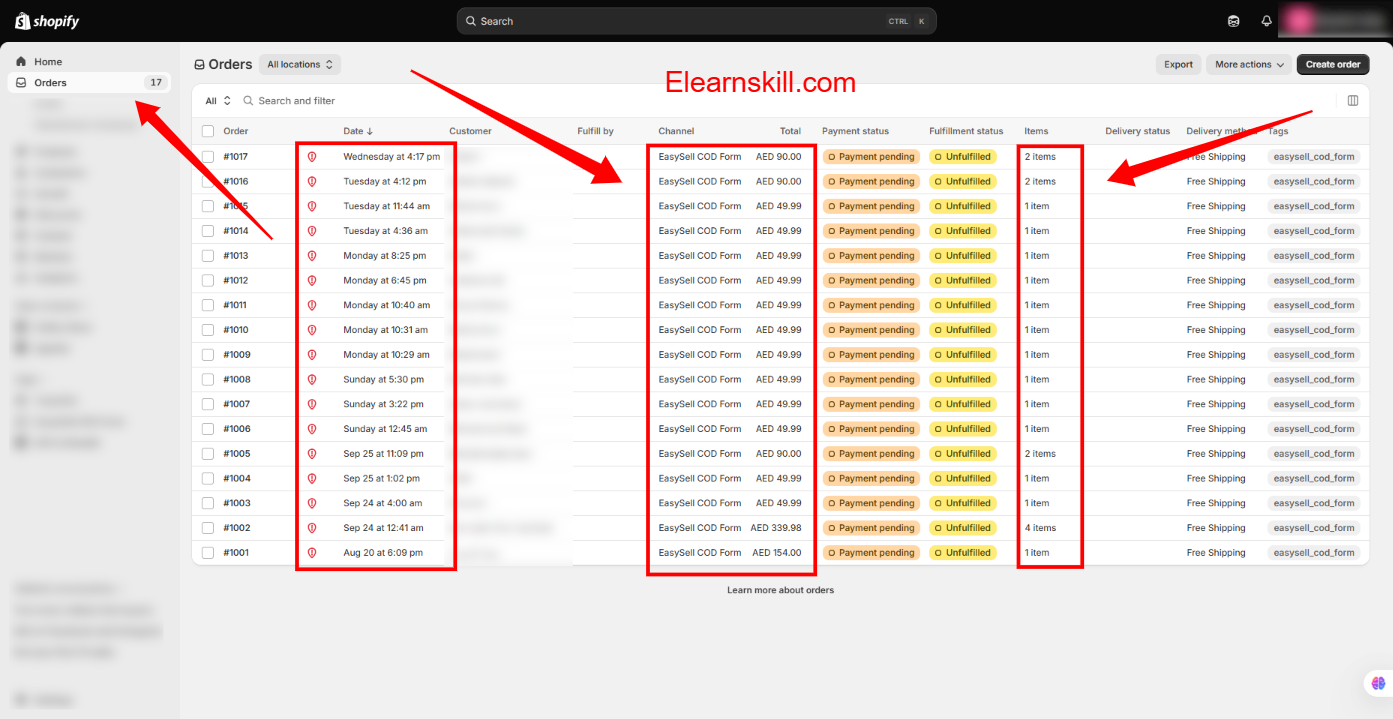
Task: Check the box beside order #1011
Action: pos(208,305)
